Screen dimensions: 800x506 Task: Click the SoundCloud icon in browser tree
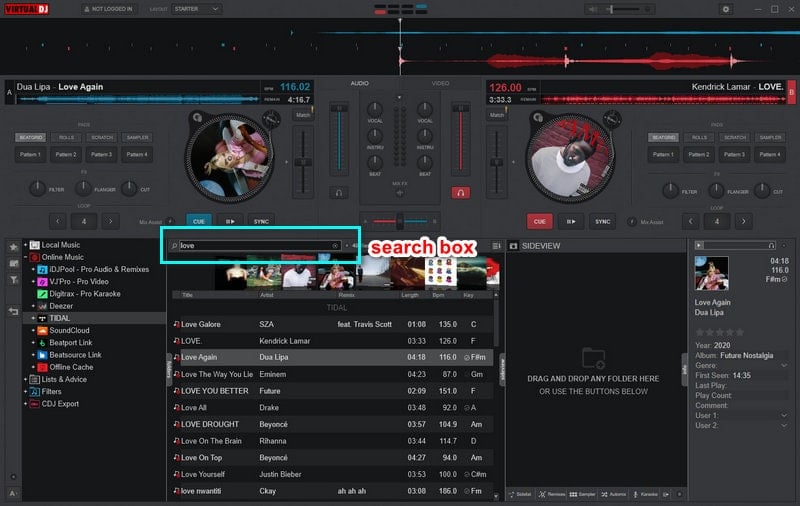[42, 331]
